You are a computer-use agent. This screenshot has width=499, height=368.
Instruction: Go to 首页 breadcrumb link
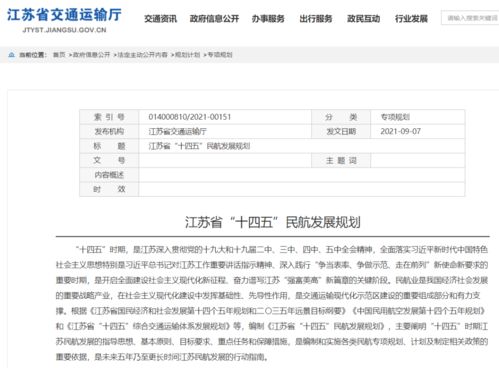click(59, 55)
